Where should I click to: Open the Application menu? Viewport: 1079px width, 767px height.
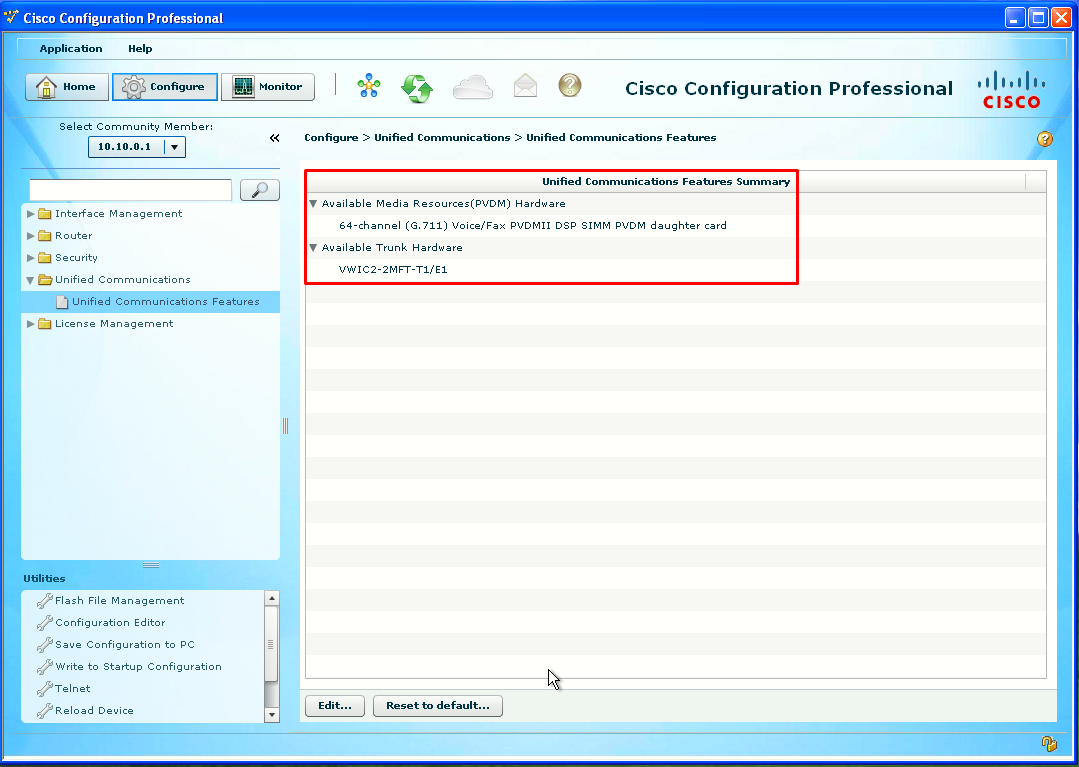(71, 48)
